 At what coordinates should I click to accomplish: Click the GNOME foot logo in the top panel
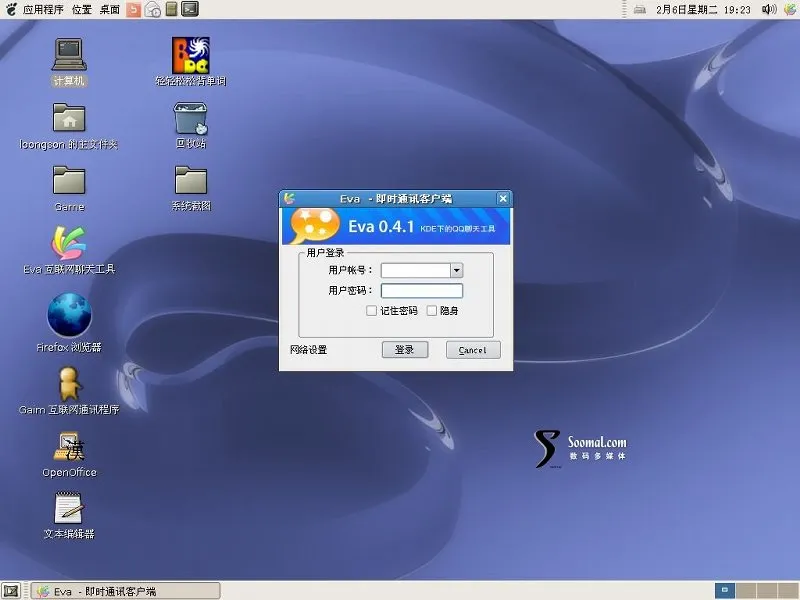point(11,9)
